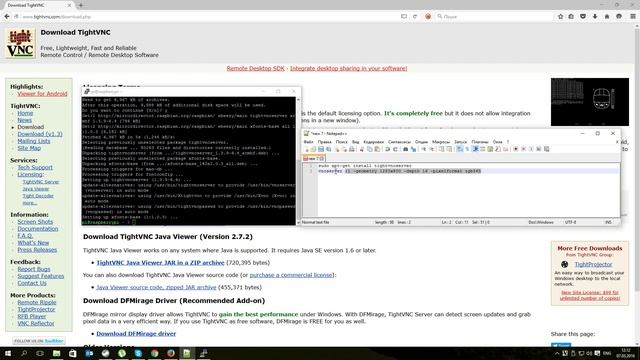Open the Task View icon on taskbar

pos(40,353)
